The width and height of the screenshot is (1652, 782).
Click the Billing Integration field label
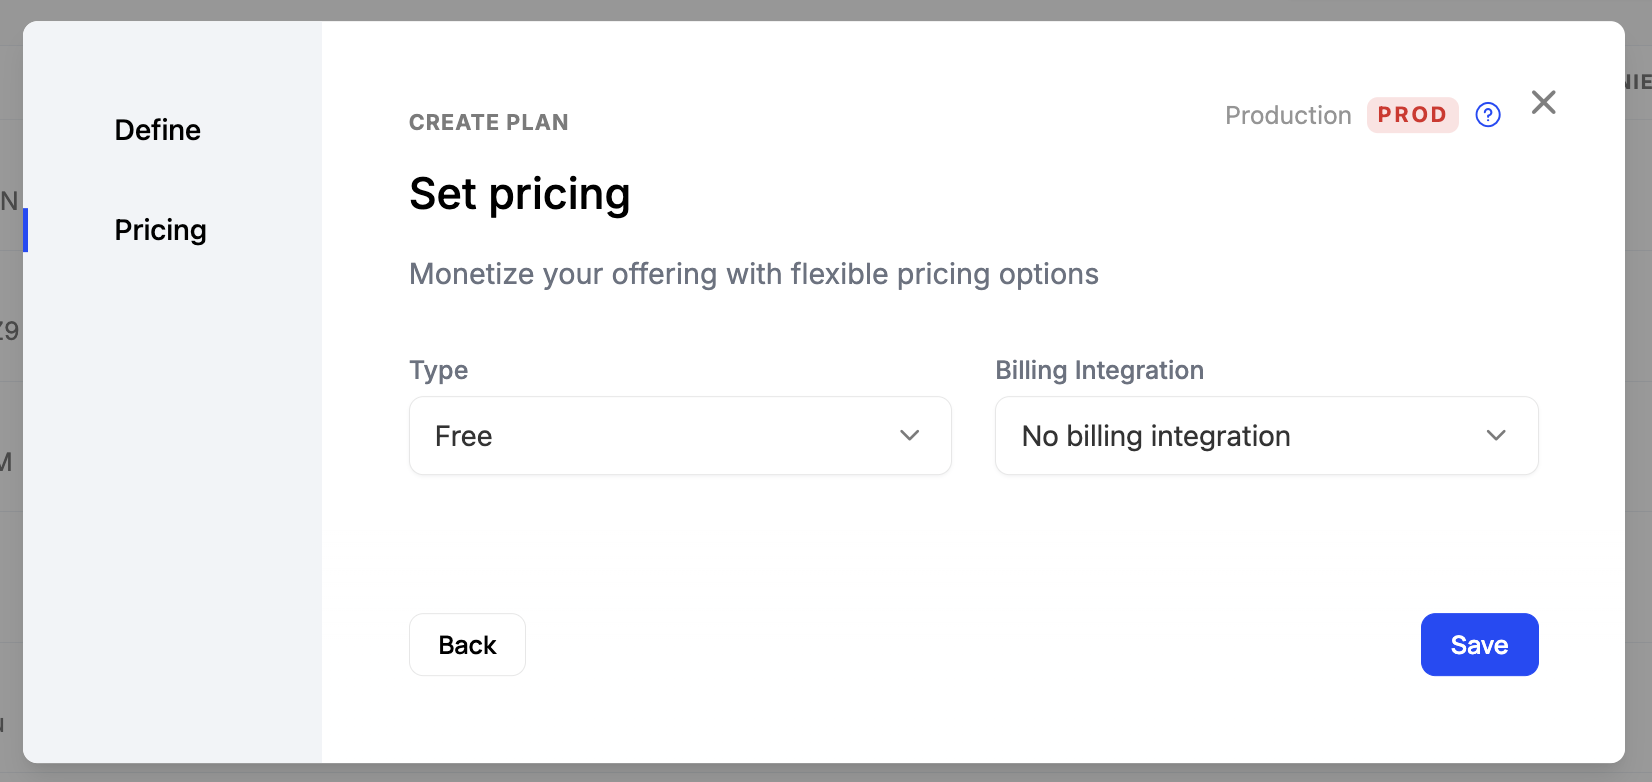[x=1099, y=370]
